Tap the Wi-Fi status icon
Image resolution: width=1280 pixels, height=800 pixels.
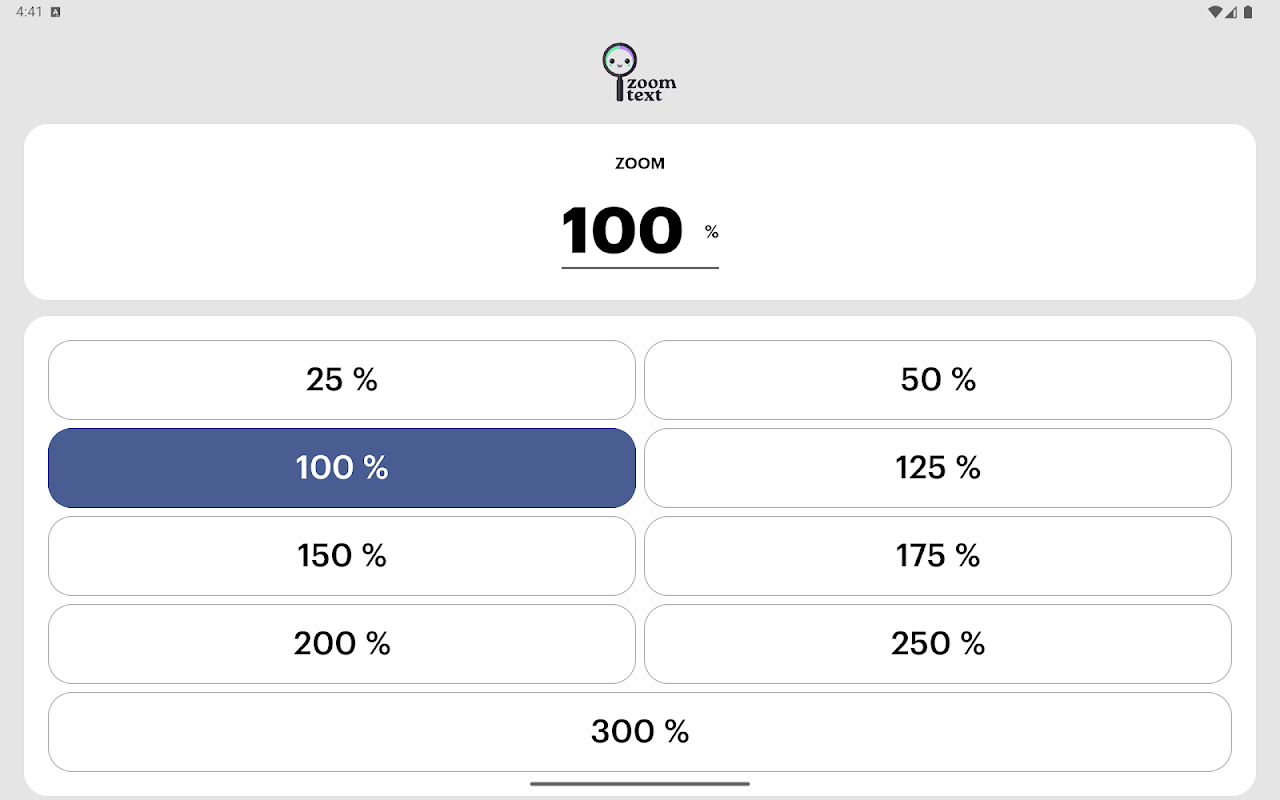[1214, 12]
